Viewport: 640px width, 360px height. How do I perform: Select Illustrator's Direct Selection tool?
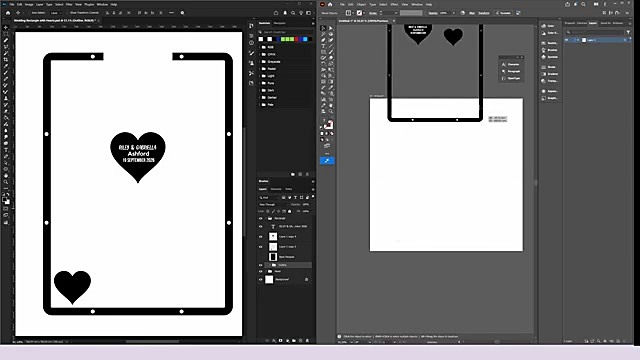tap(331, 28)
